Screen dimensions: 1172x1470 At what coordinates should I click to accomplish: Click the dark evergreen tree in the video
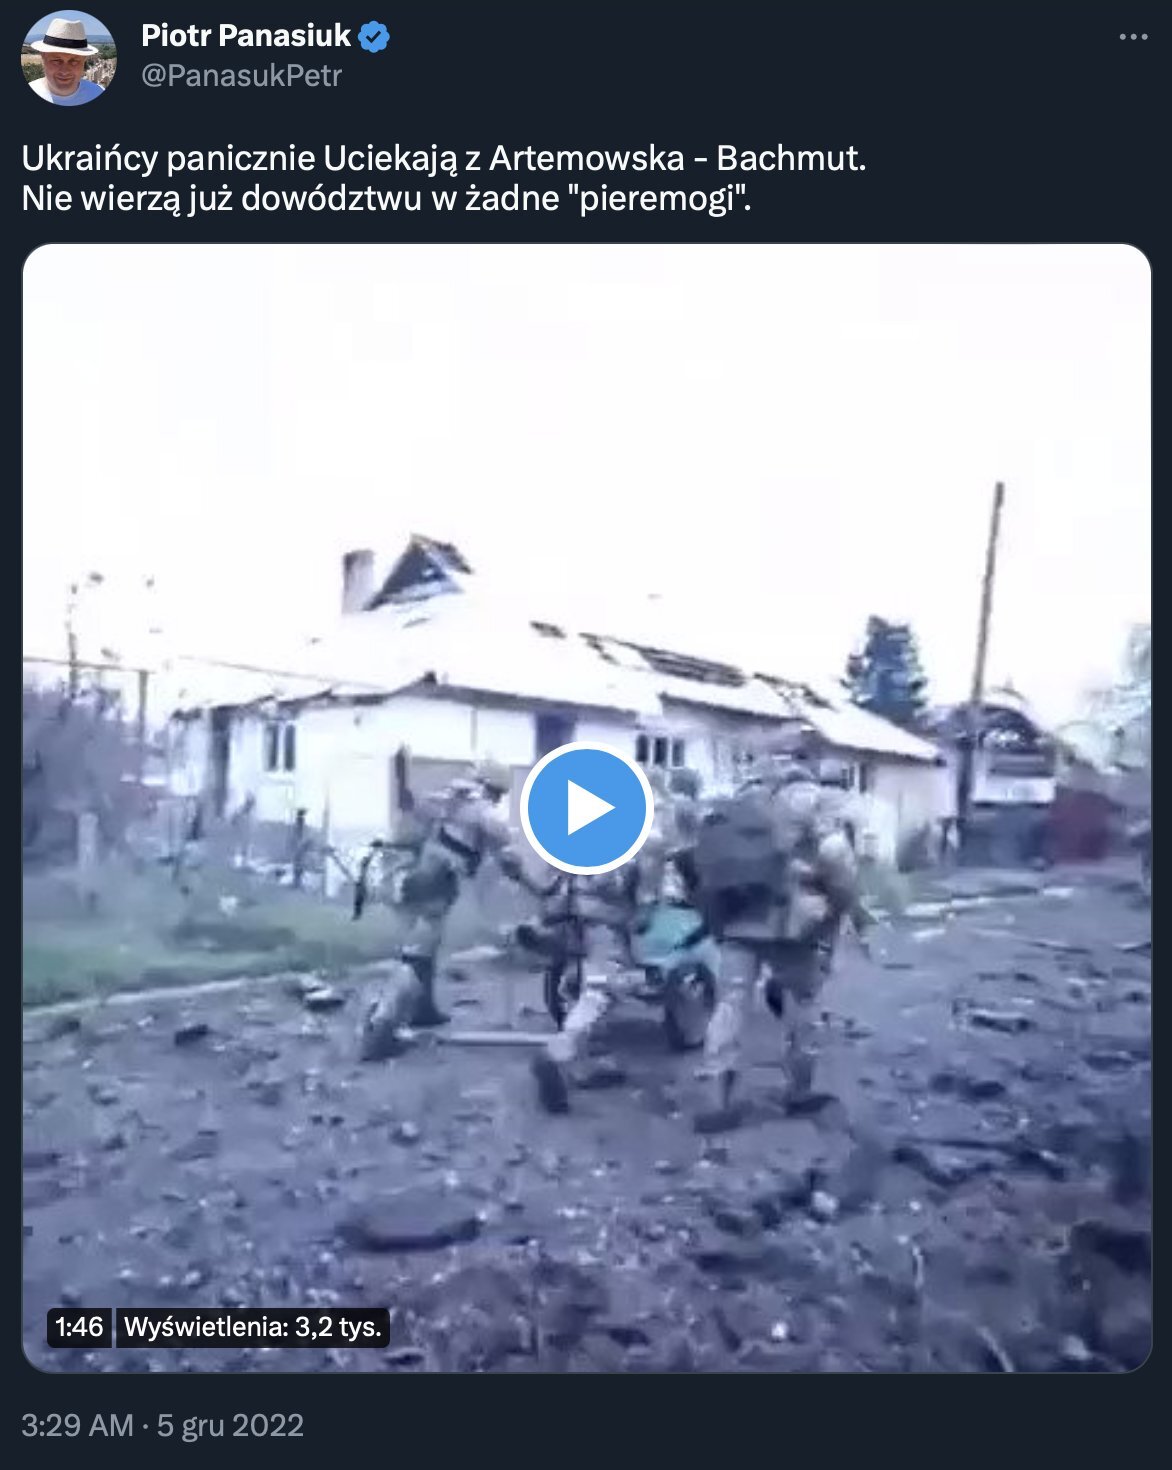click(886, 670)
